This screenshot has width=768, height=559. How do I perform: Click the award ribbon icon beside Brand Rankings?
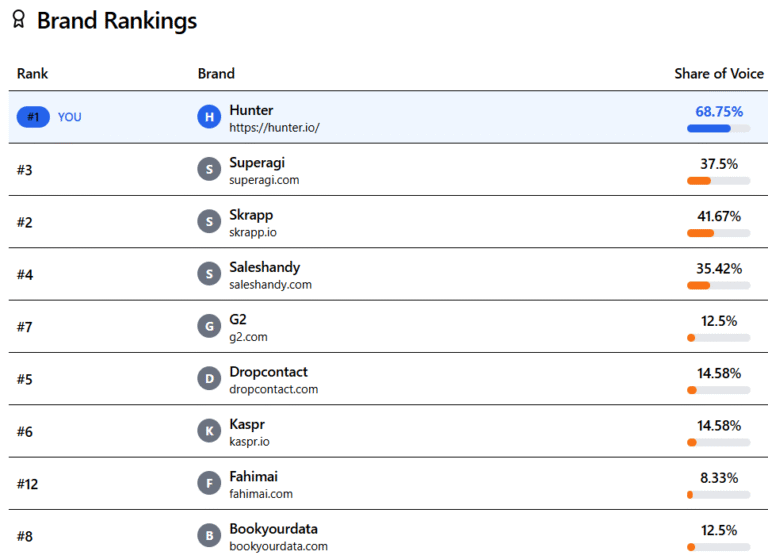18,21
